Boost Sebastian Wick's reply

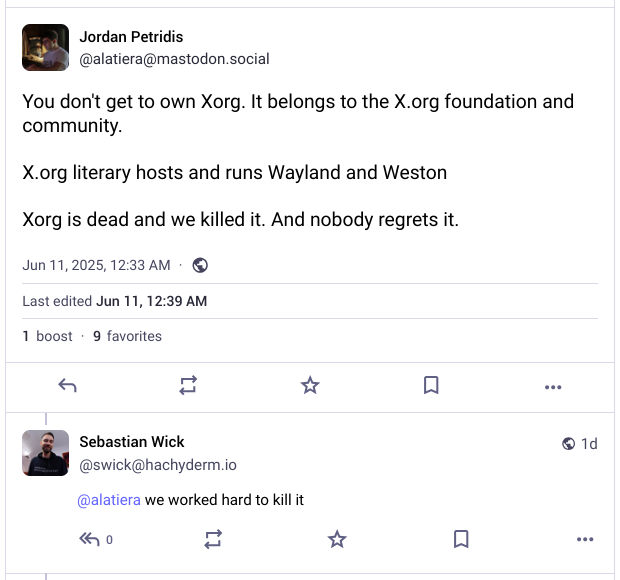(x=213, y=540)
